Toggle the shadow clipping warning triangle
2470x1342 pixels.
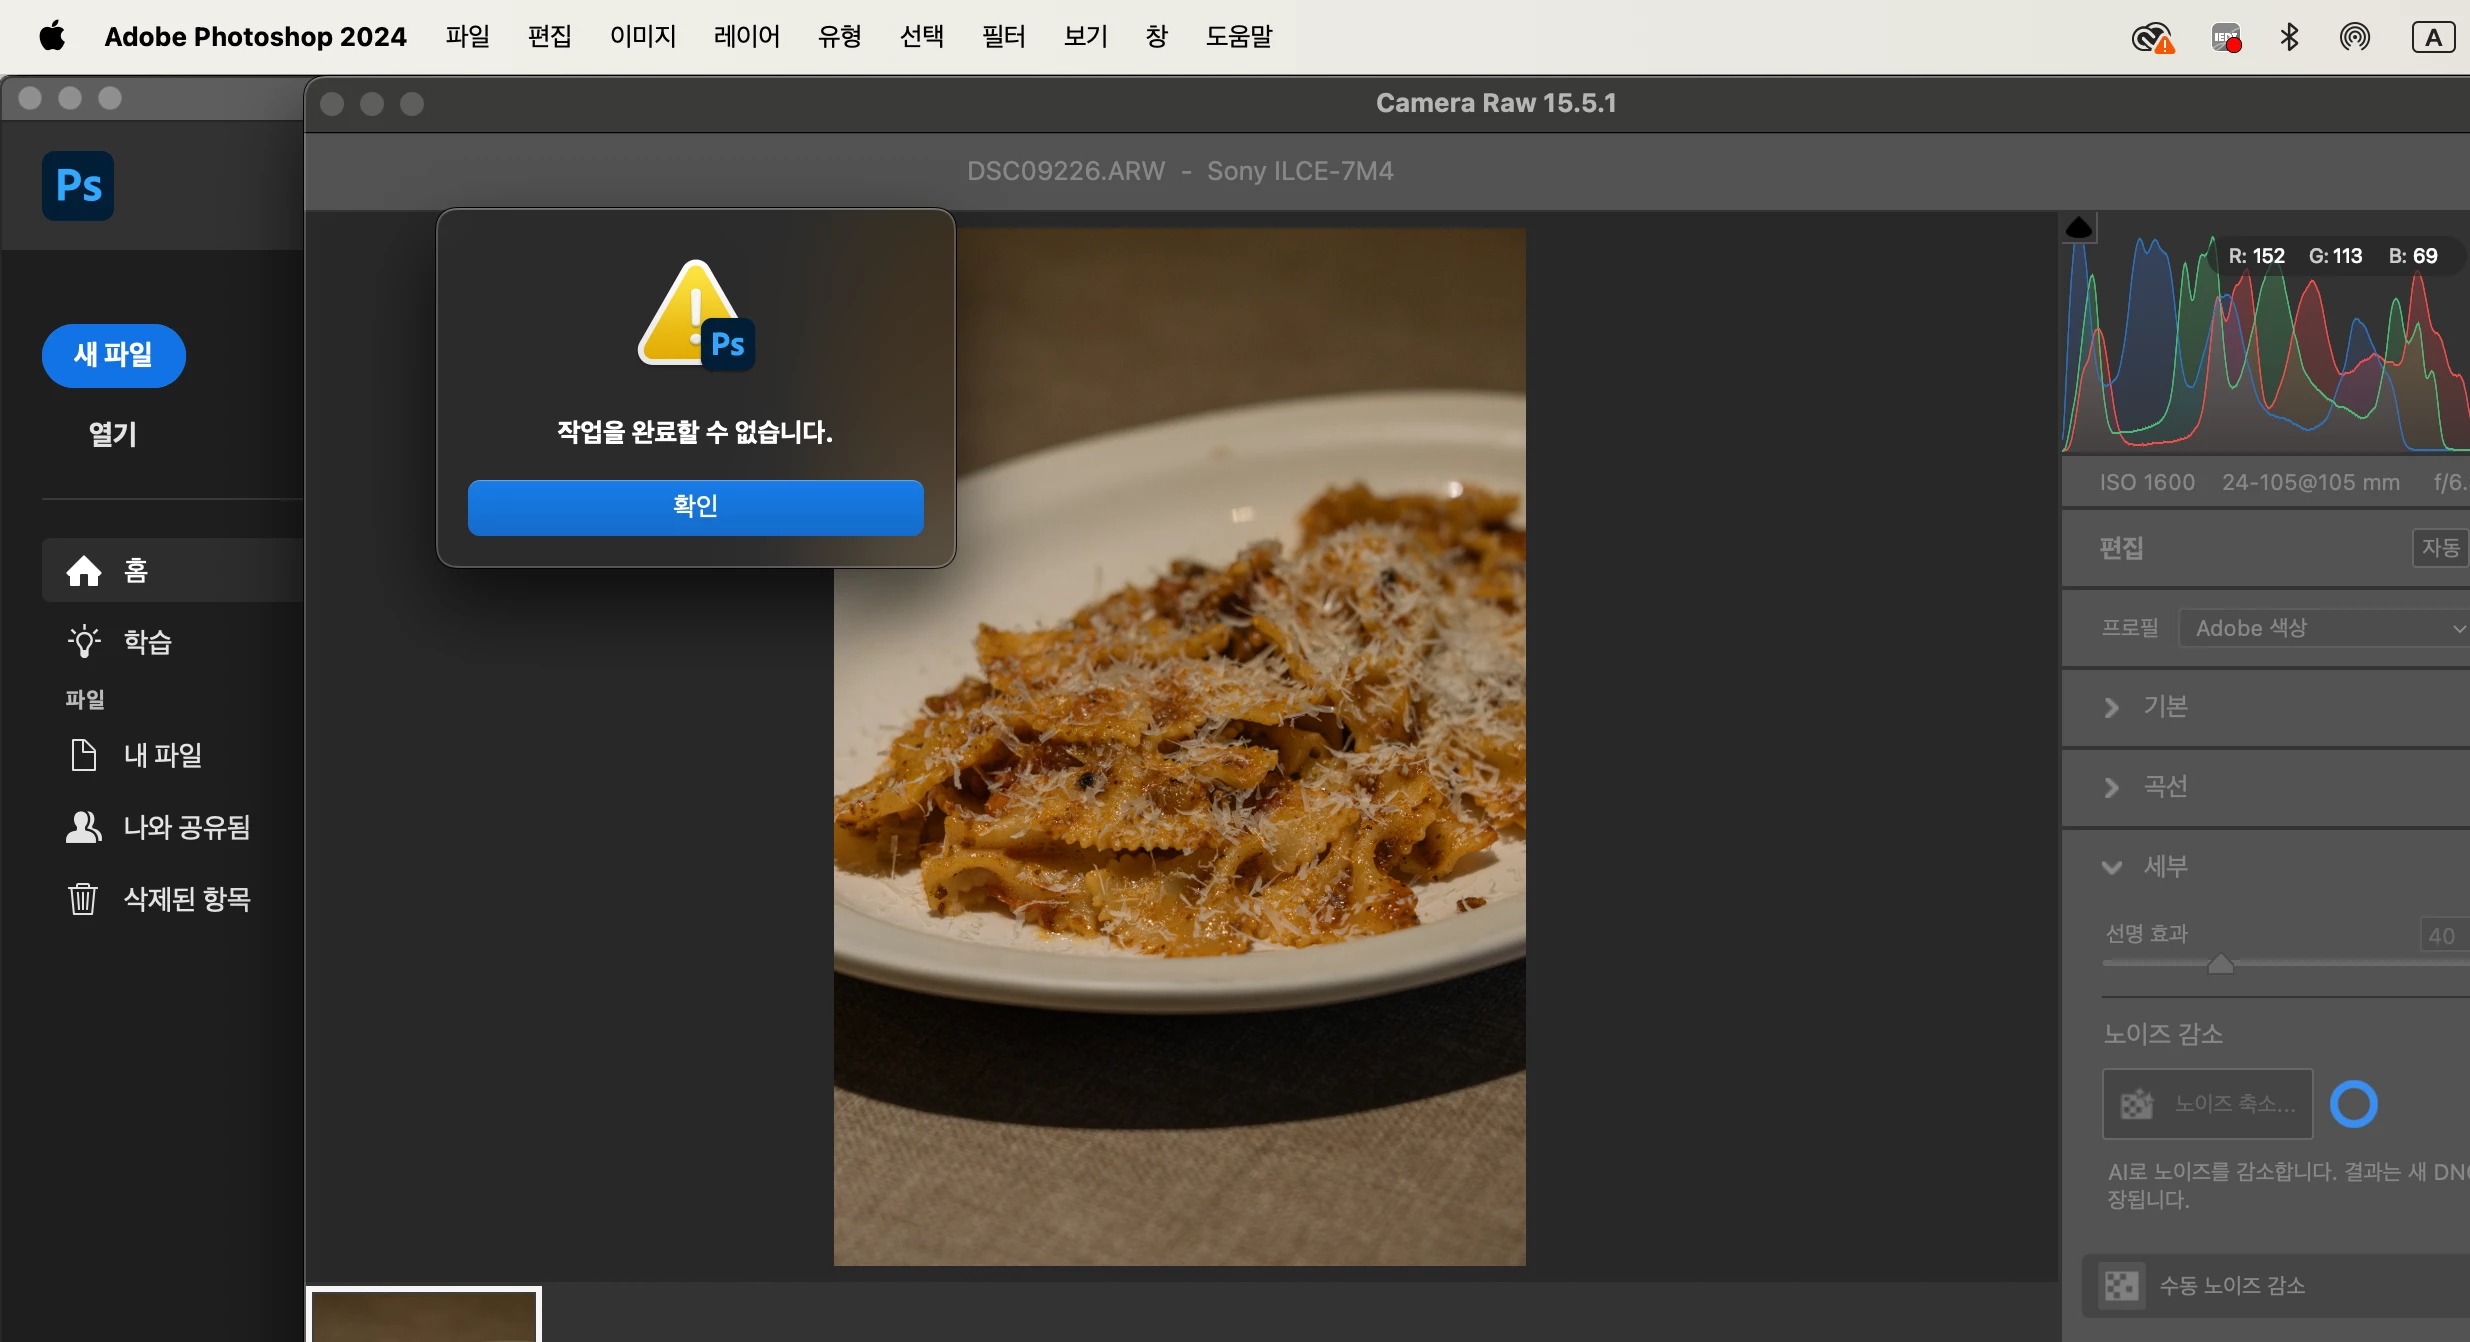click(2079, 228)
